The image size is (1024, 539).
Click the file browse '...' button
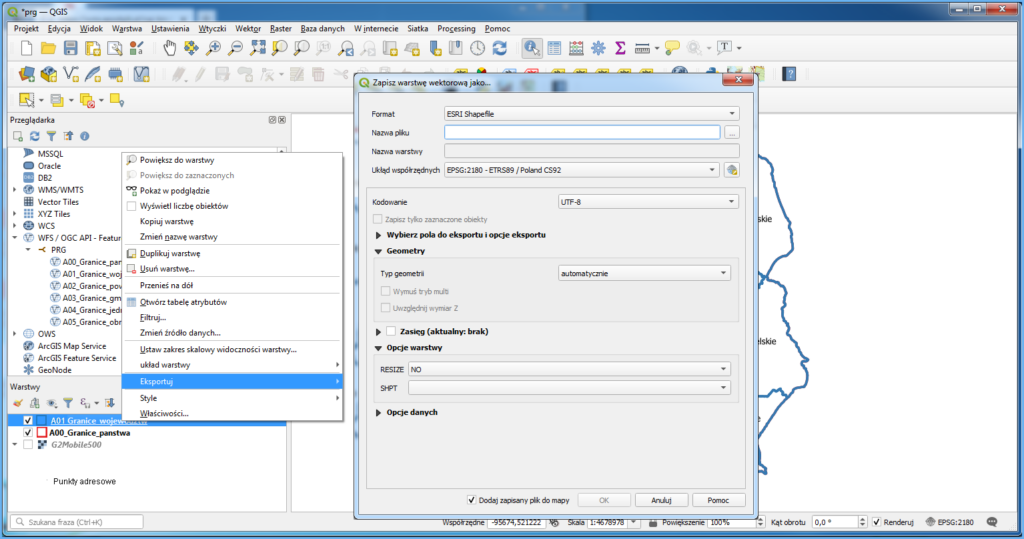[x=732, y=132]
